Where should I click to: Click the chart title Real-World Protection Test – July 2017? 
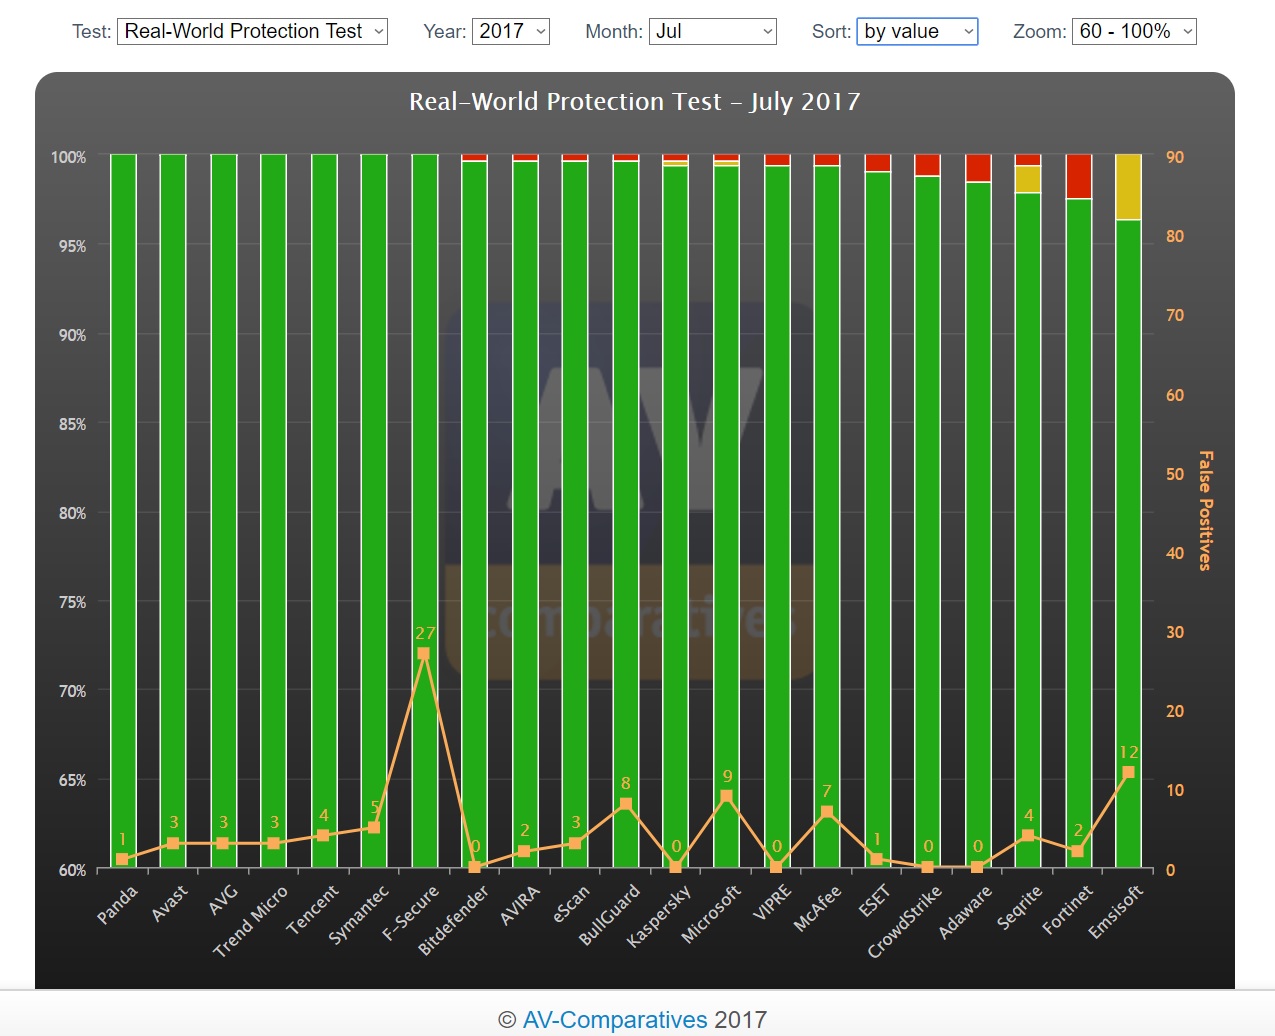coord(635,102)
